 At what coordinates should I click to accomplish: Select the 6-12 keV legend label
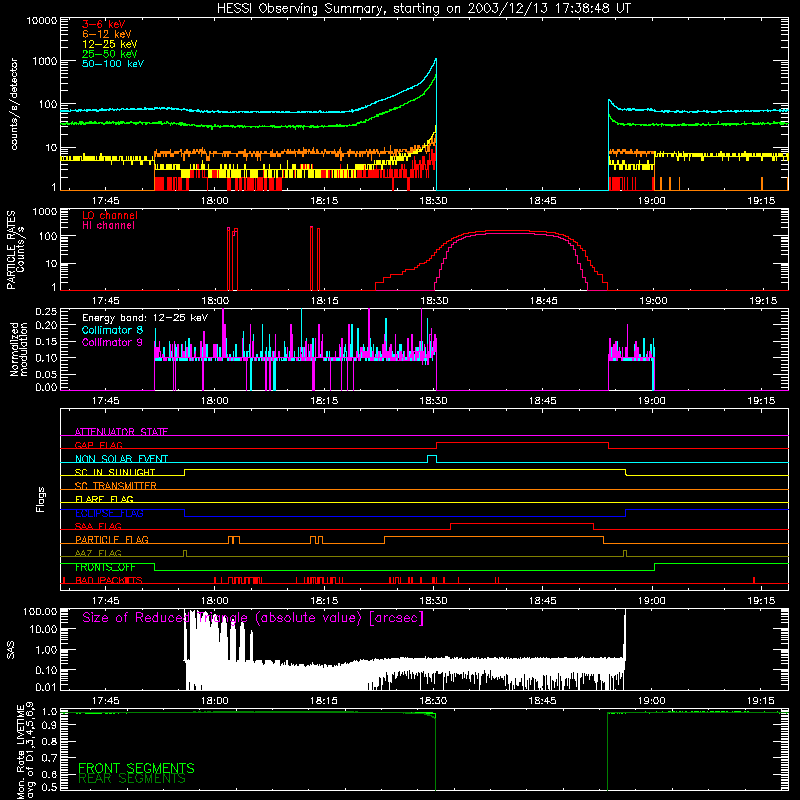106,34
